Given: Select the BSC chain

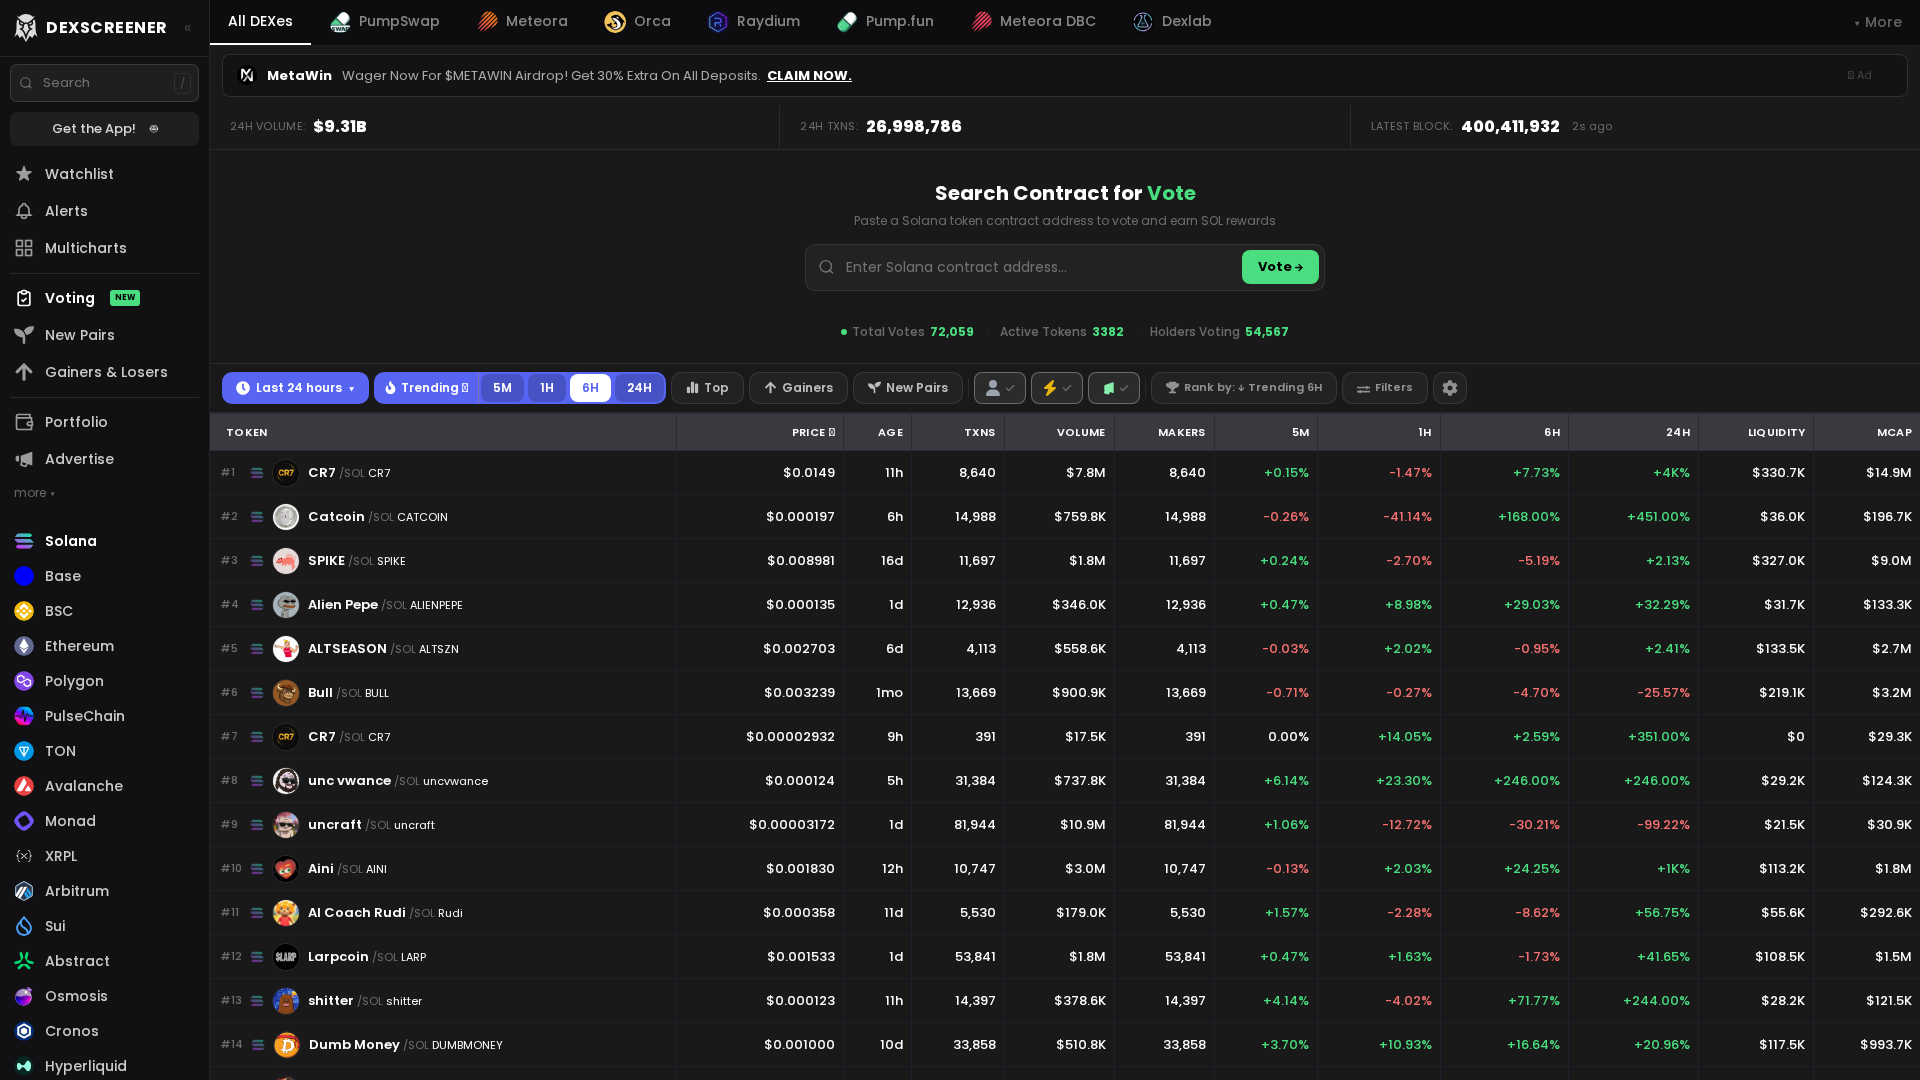Looking at the screenshot, I should tap(104, 611).
